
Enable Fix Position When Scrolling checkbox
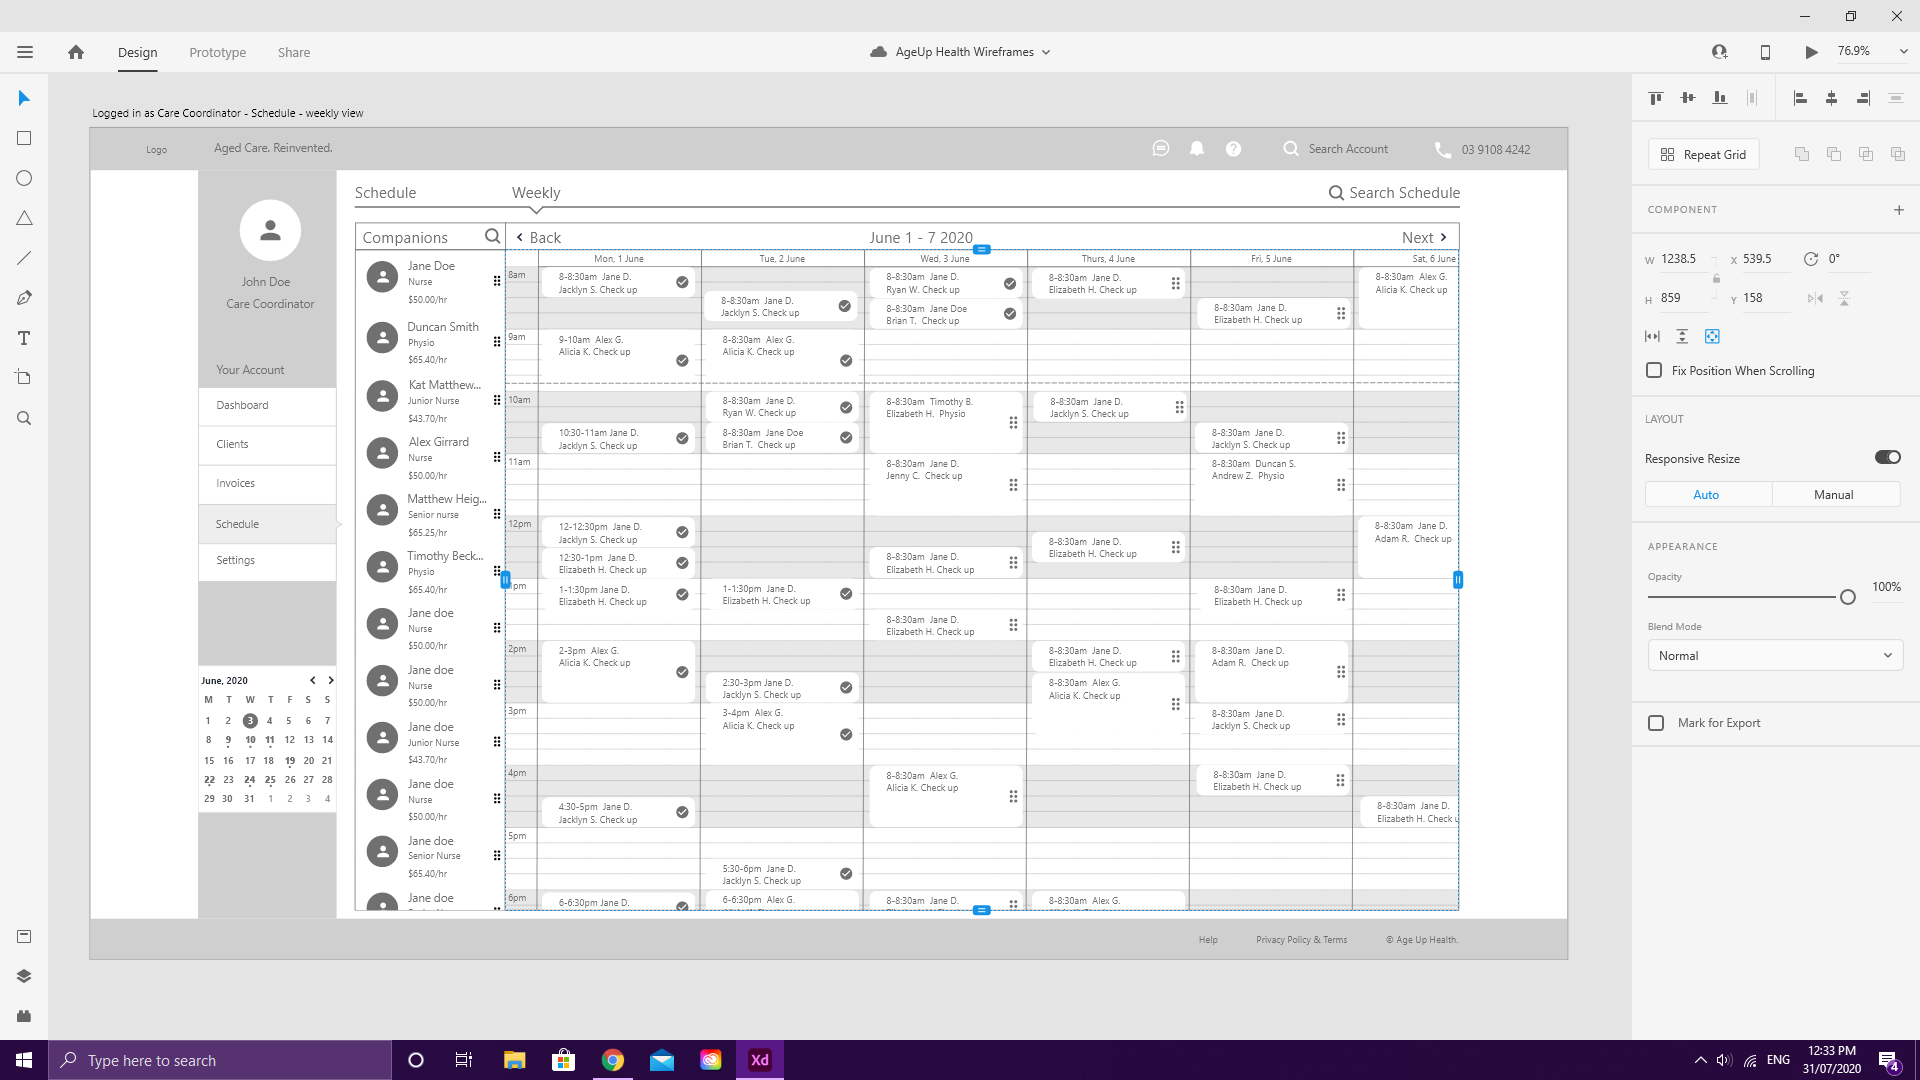click(1654, 370)
